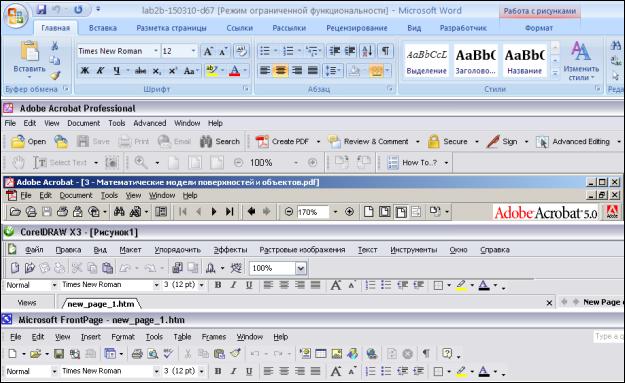Click the Save icon in Word quick access toolbar

41,10
